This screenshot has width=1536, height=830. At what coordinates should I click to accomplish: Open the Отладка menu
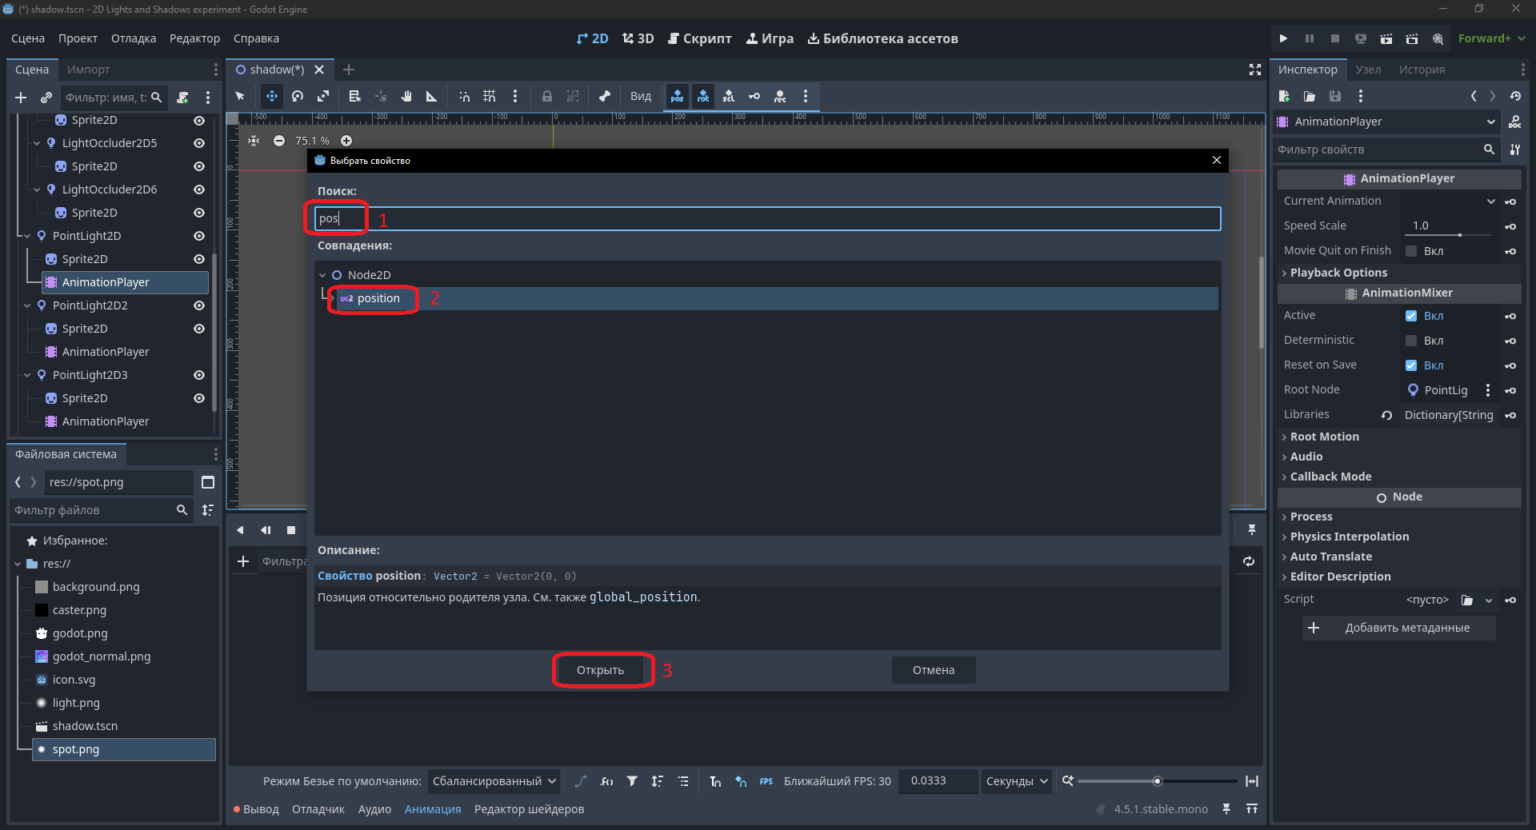coord(133,38)
